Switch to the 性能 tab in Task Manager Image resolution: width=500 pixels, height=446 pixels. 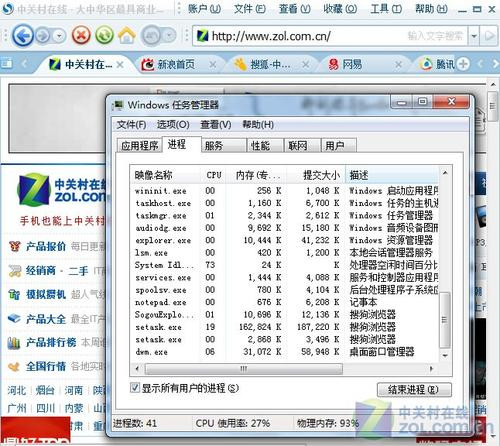coord(265,146)
